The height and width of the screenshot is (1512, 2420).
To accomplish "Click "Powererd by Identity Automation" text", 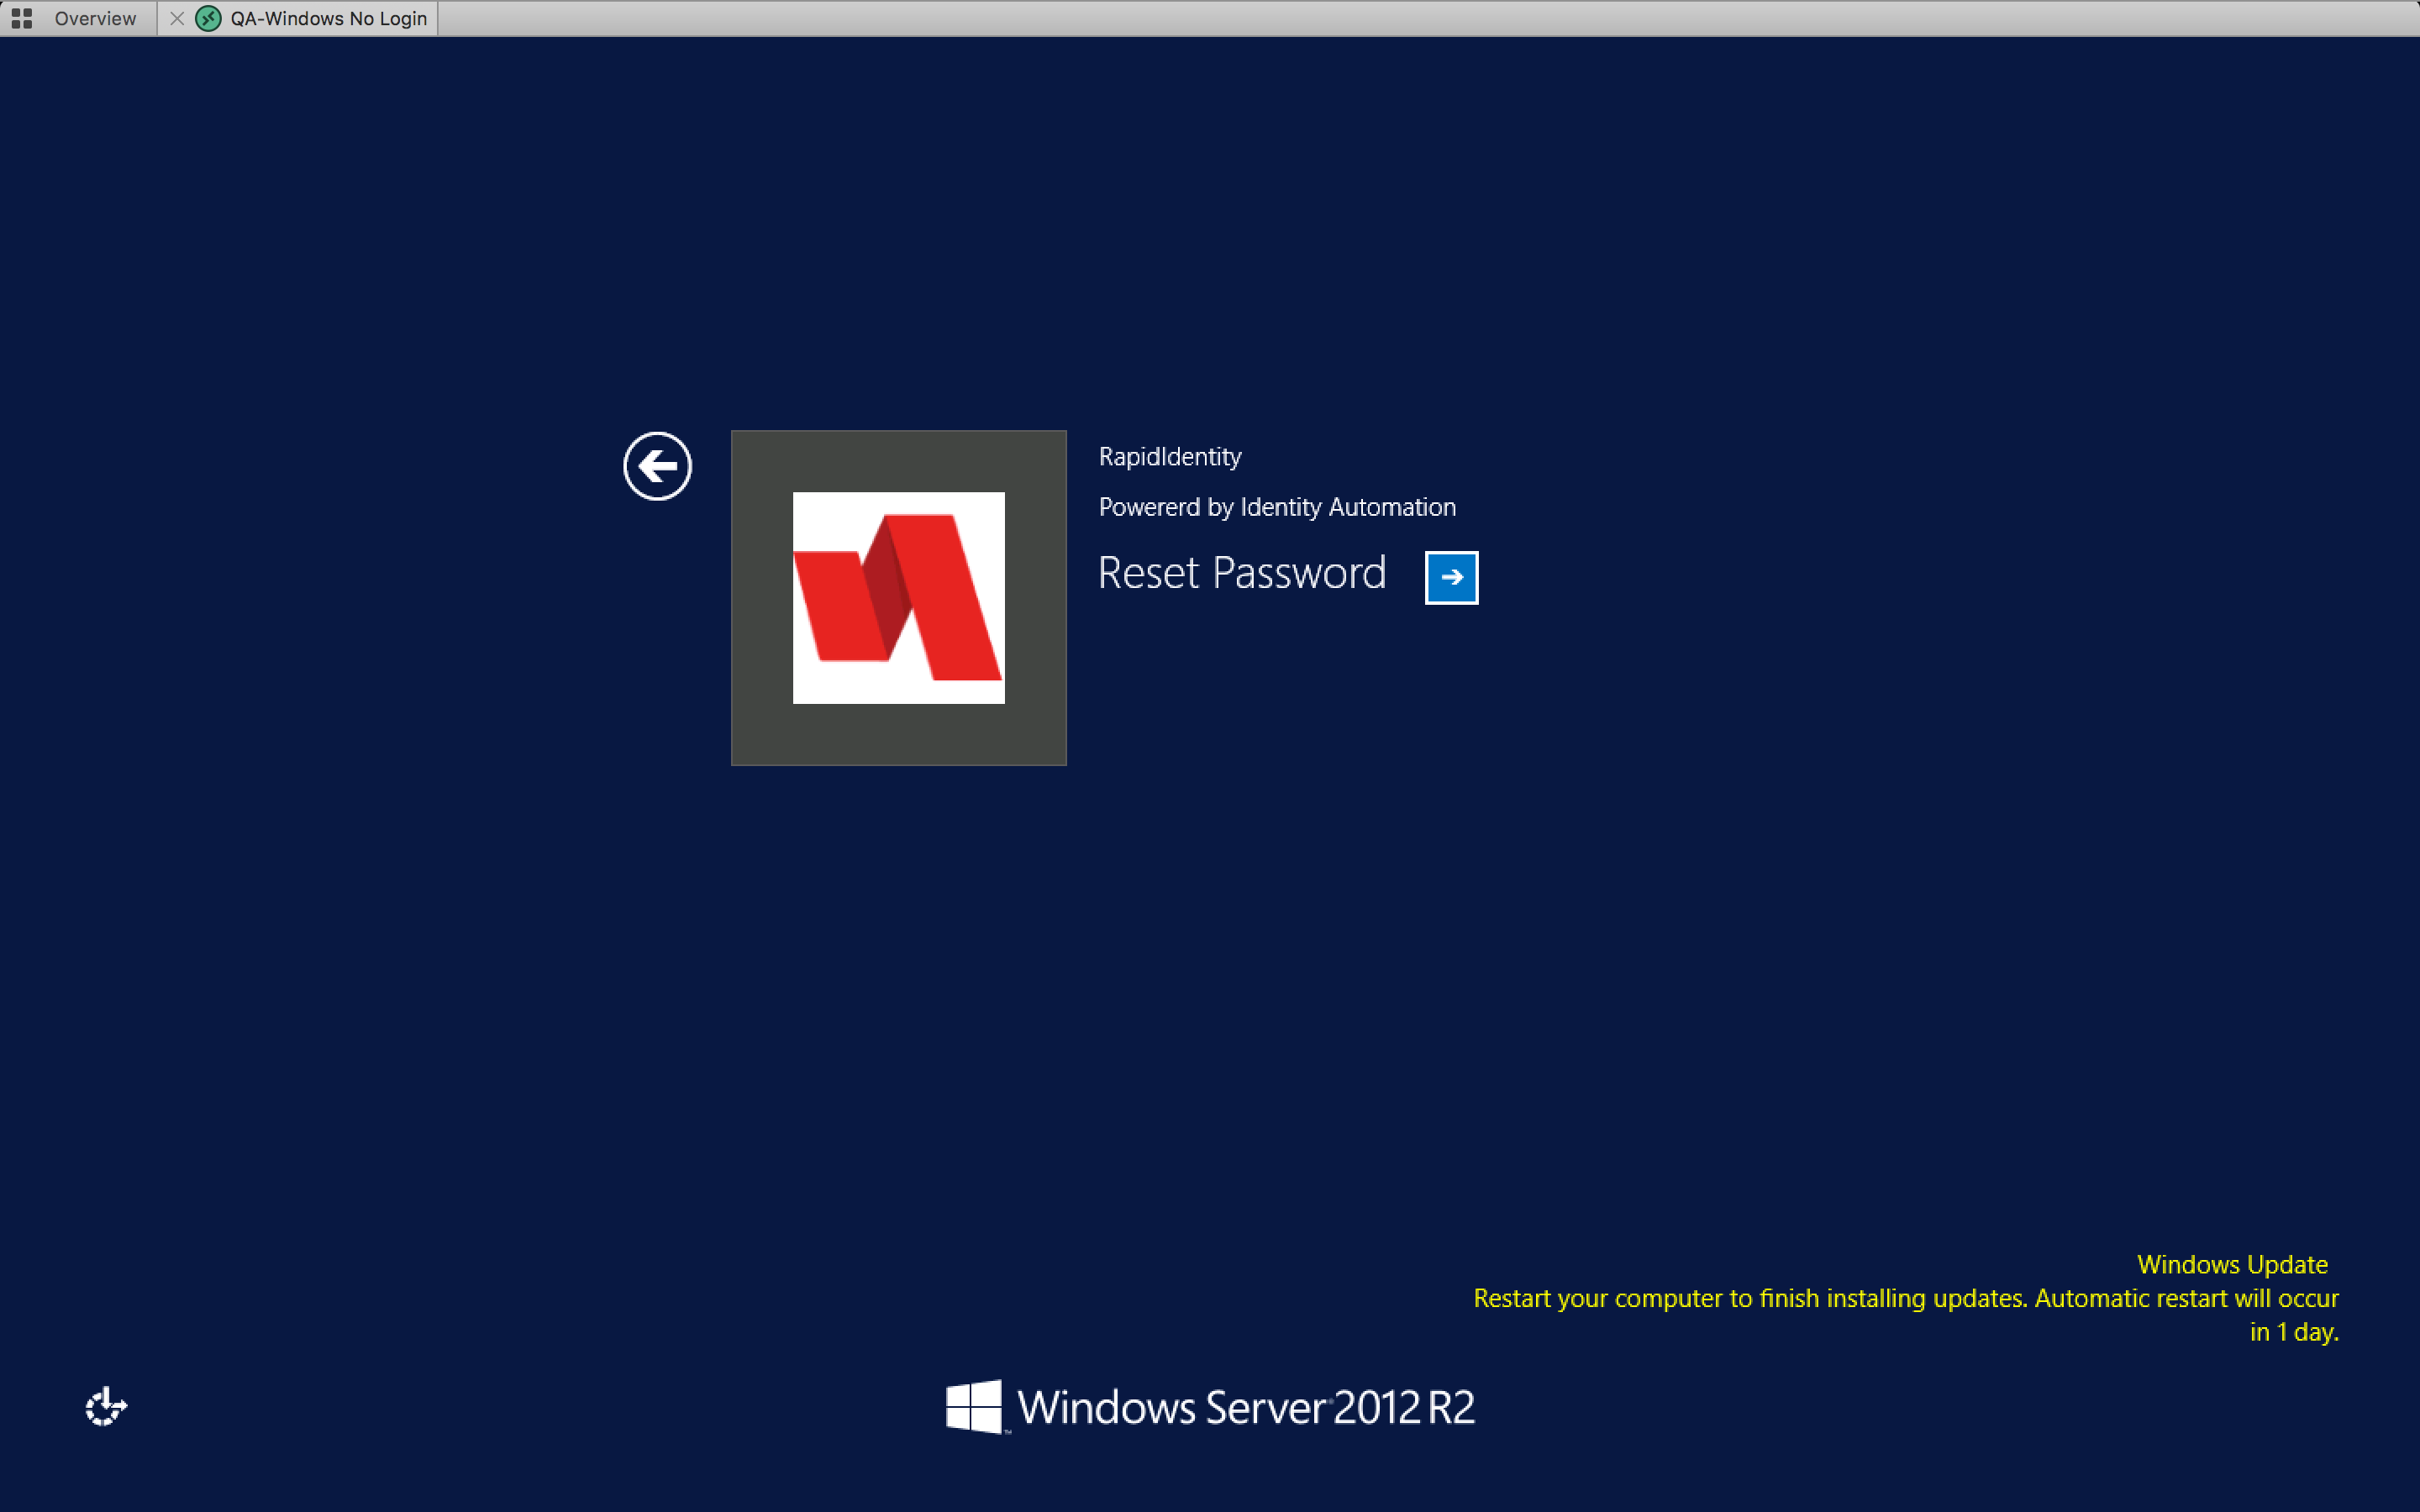I will 1277,507.
